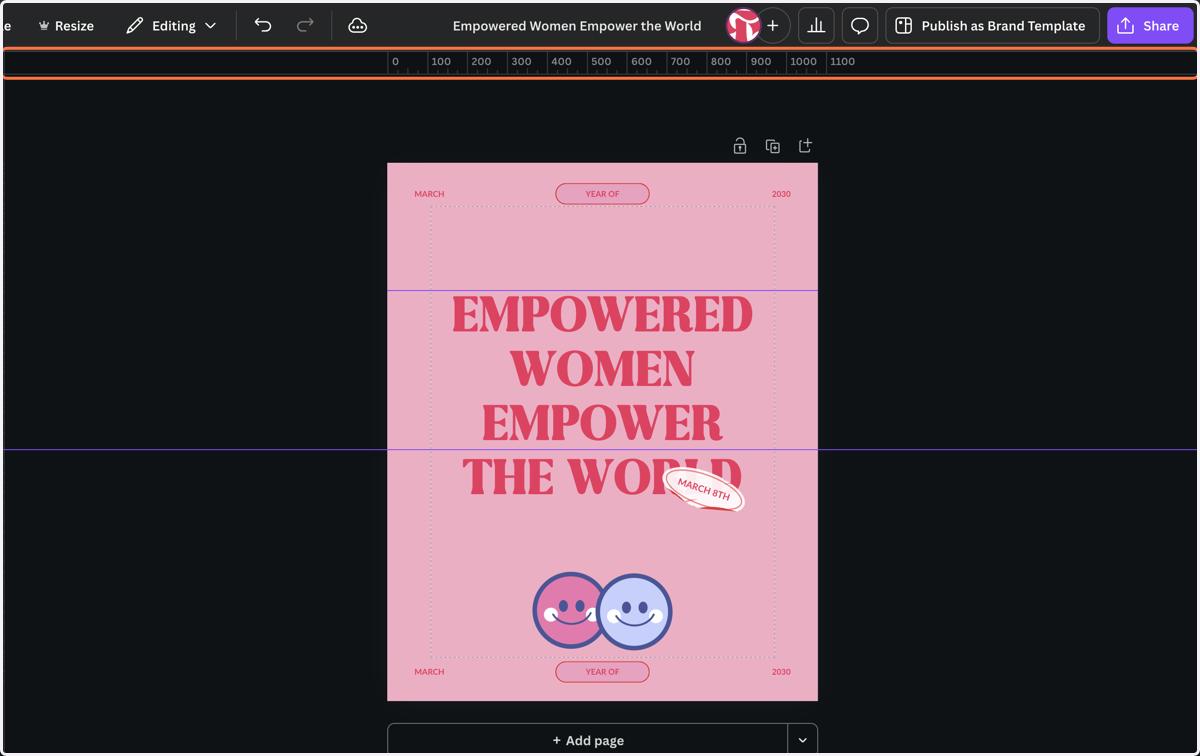The height and width of the screenshot is (756, 1200).
Task: Duplicate the page with the copy icon
Action: (773, 146)
